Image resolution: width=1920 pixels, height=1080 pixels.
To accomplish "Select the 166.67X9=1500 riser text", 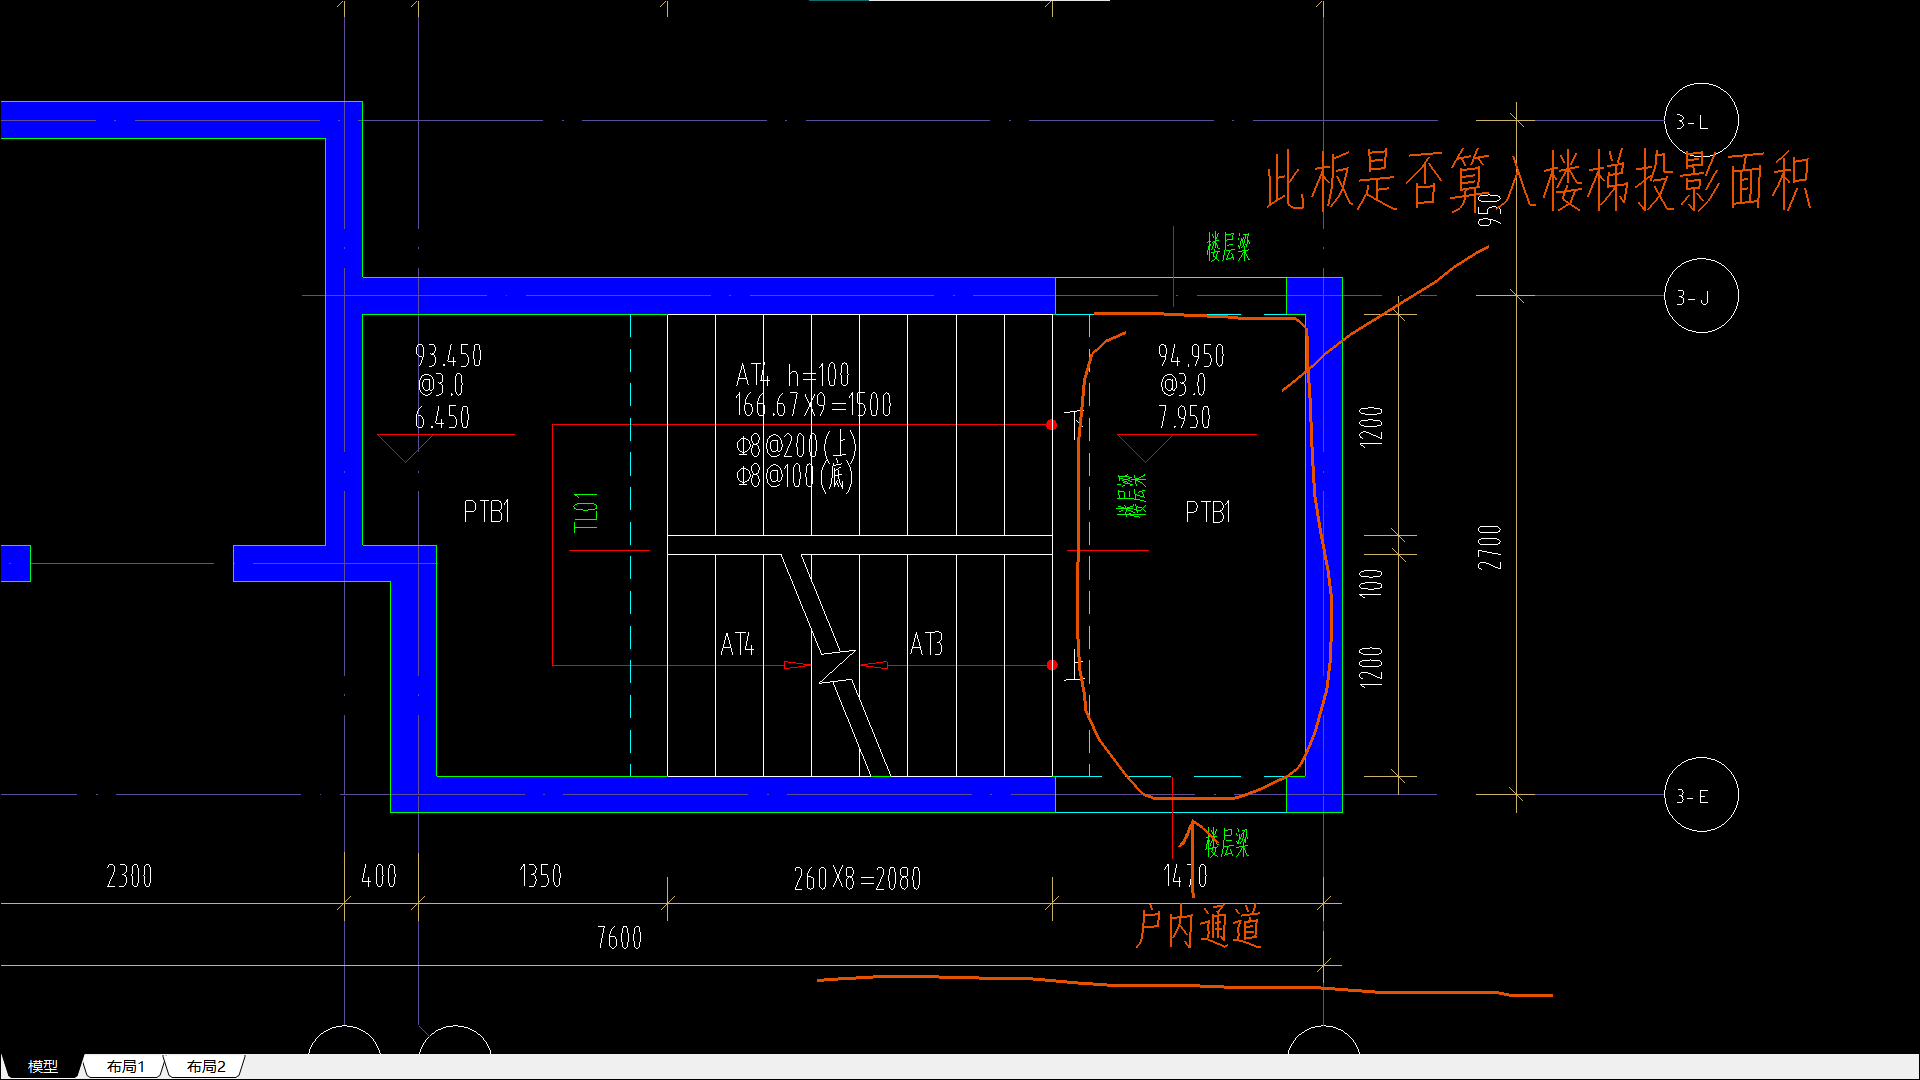I will click(x=813, y=405).
